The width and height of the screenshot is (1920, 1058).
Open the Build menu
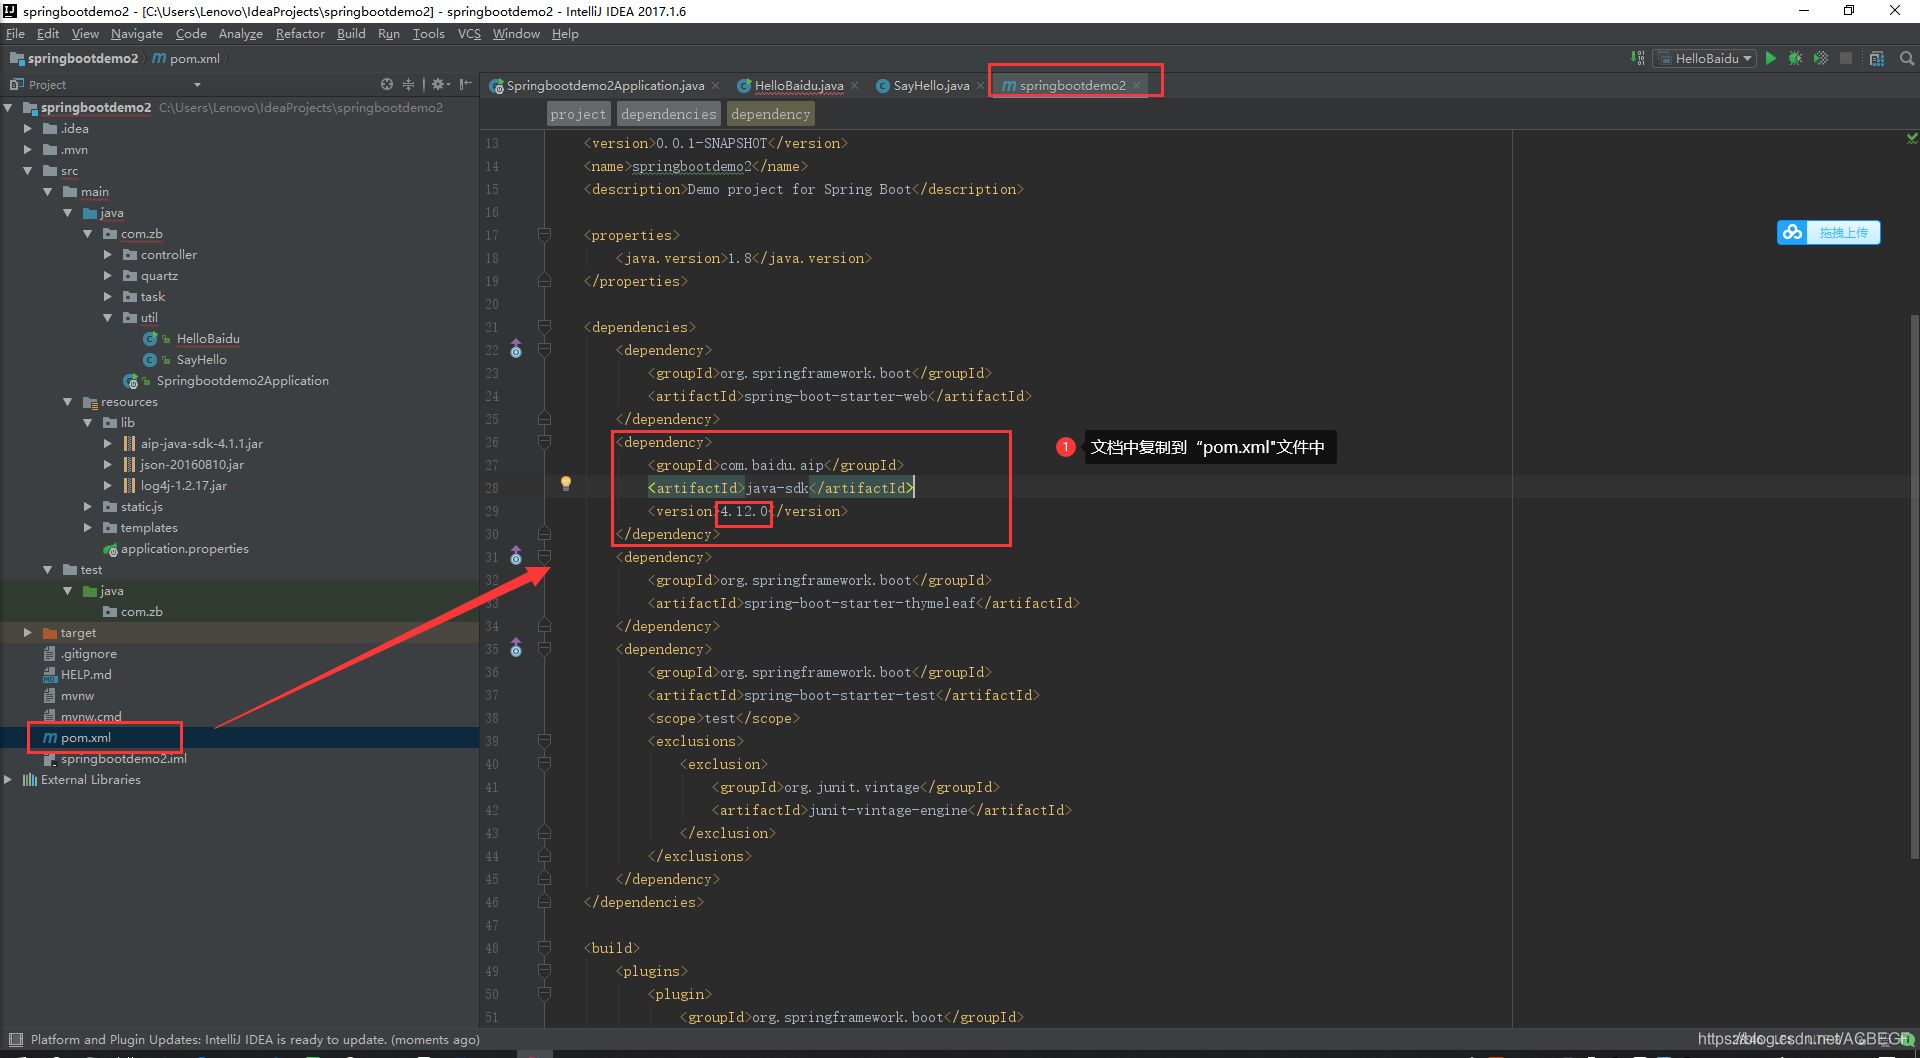[x=351, y=34]
